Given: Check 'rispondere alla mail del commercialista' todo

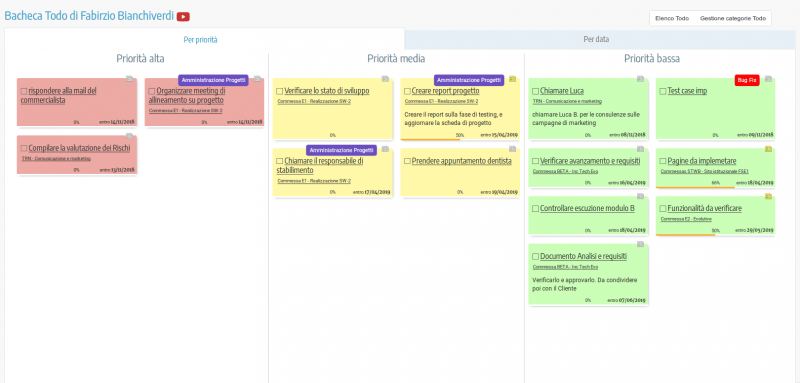Looking at the screenshot, I should [24, 91].
